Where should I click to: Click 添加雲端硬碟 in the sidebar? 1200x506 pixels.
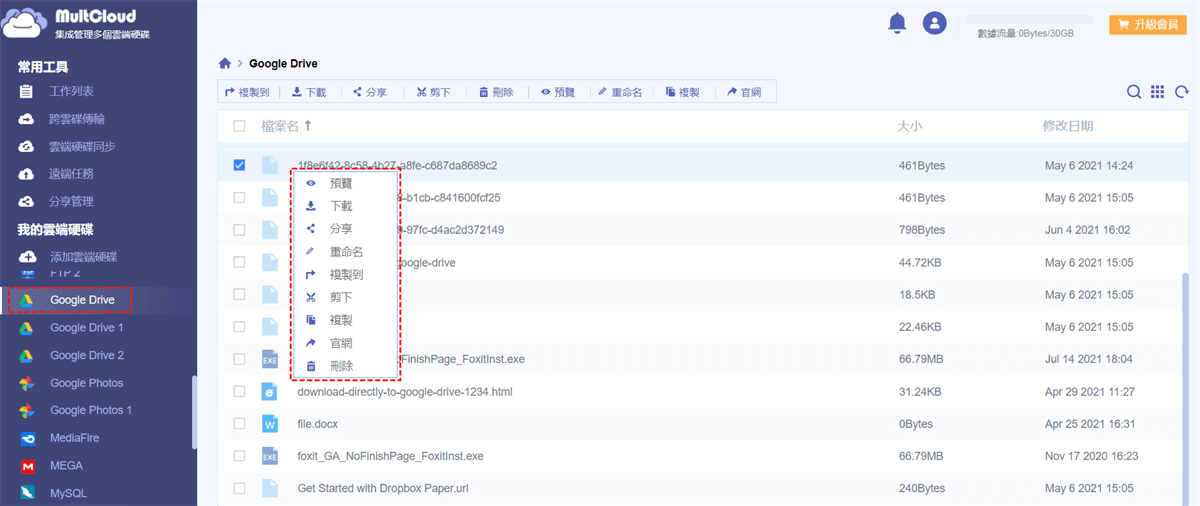click(x=83, y=257)
